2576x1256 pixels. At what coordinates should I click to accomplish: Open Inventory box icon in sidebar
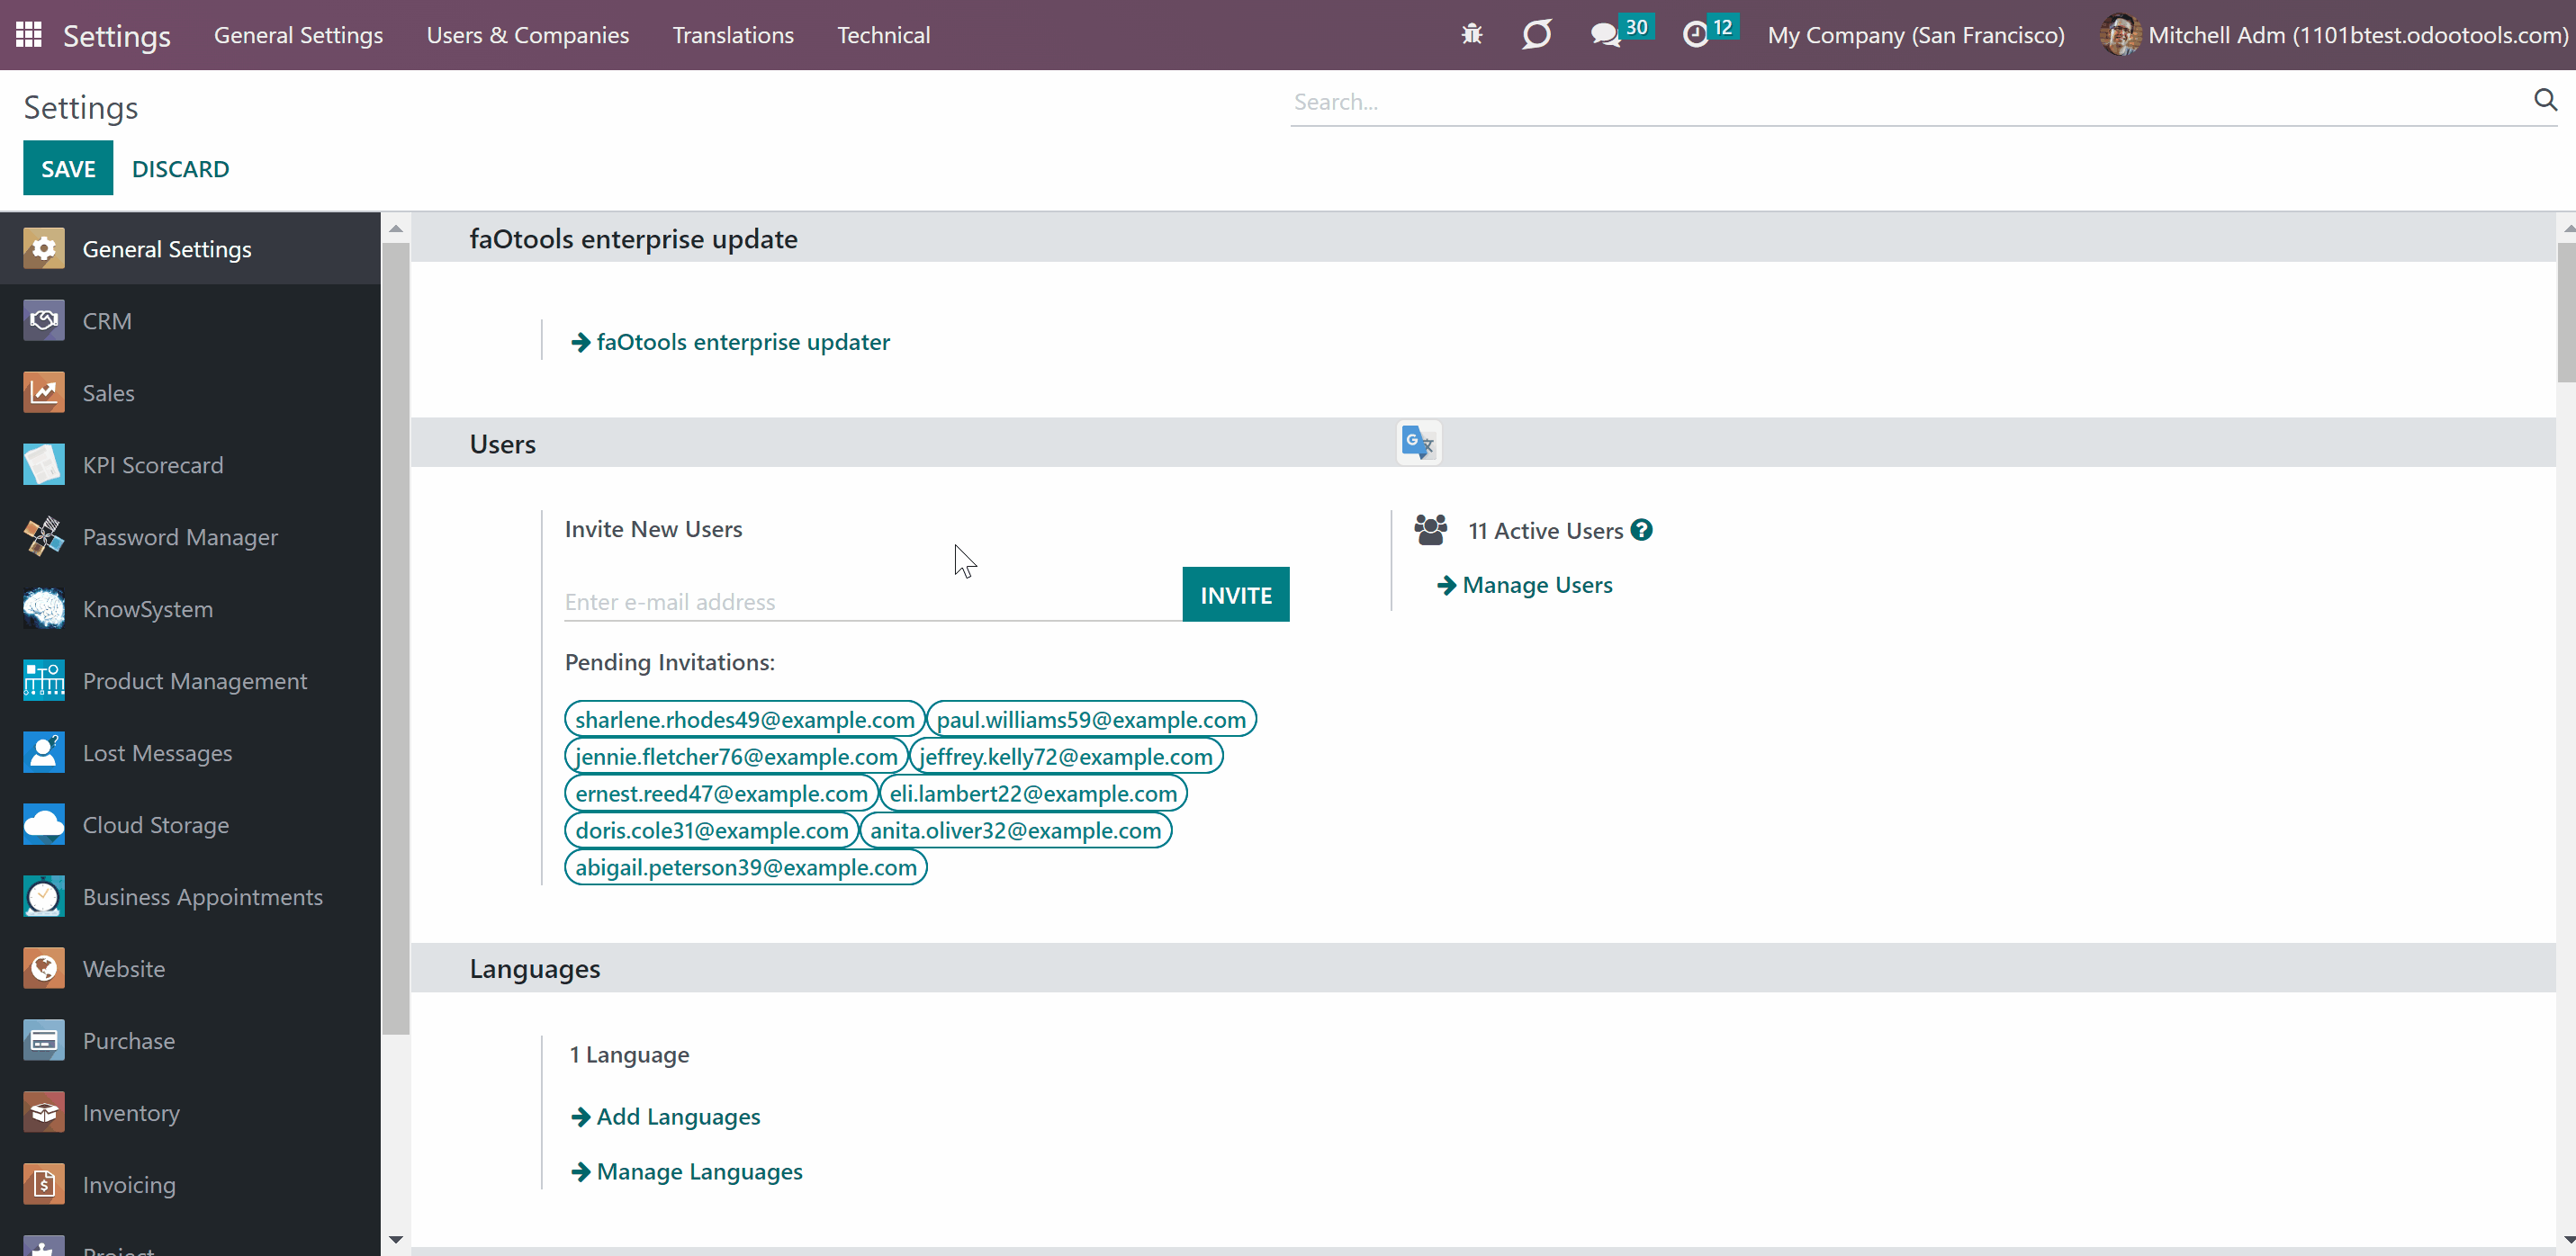tap(44, 1112)
